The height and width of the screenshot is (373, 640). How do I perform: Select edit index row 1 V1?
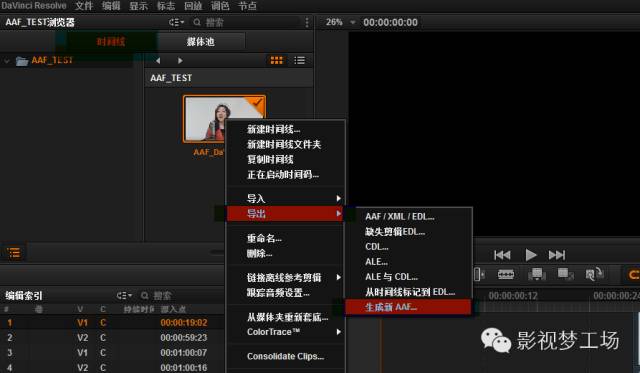tap(112, 322)
